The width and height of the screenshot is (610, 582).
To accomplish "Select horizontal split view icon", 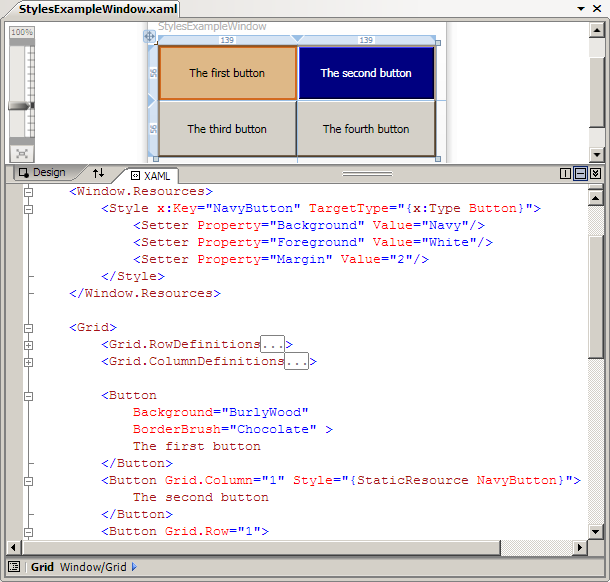I will [580, 174].
